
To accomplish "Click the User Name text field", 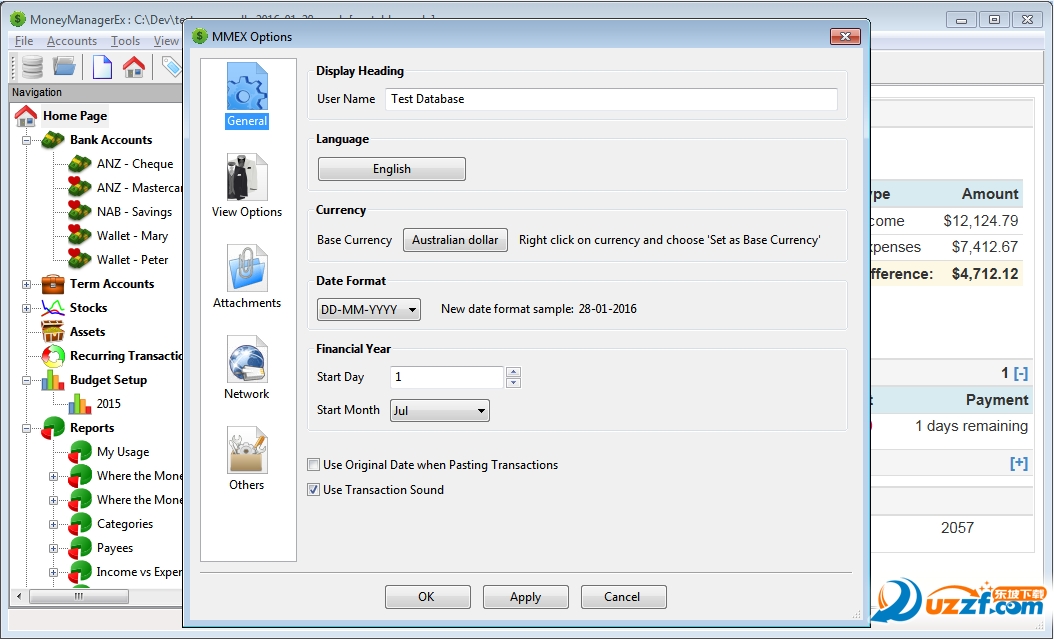I will click(611, 99).
